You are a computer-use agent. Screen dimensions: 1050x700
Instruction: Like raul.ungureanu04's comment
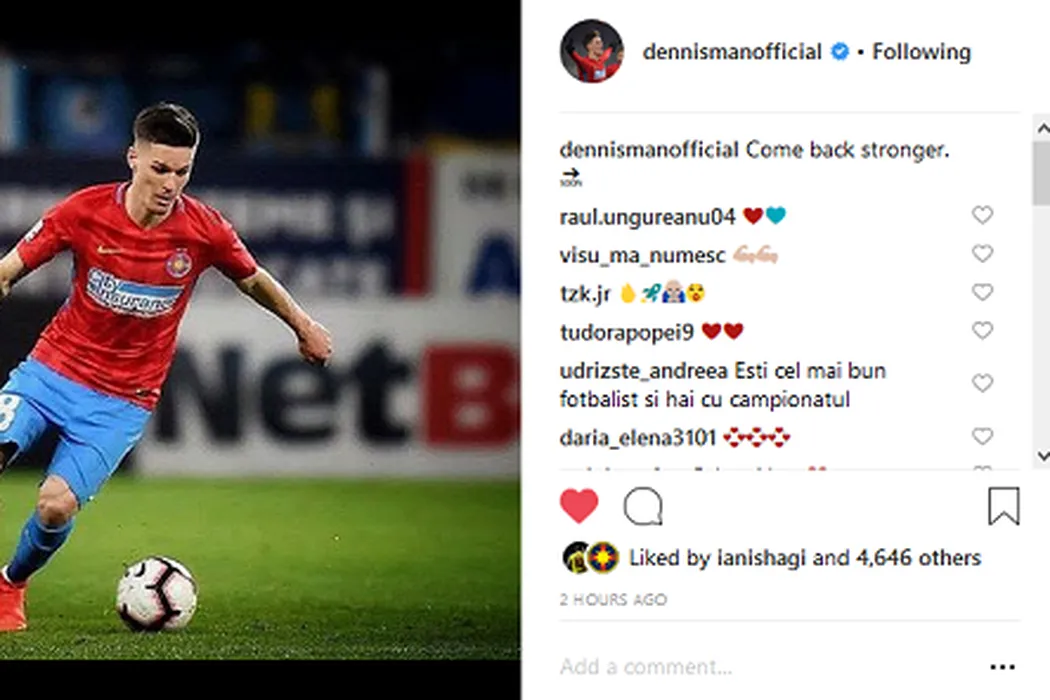(982, 215)
